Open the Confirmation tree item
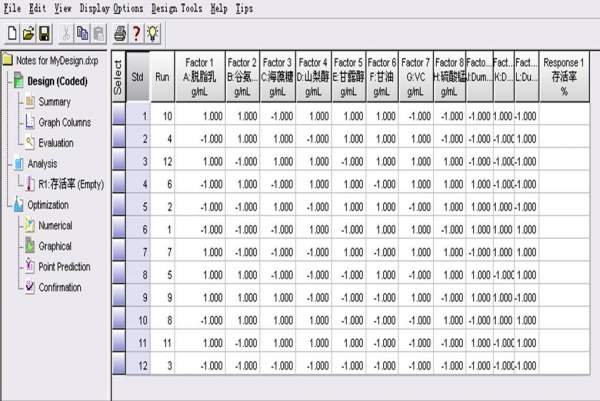The image size is (600, 401). coord(60,287)
